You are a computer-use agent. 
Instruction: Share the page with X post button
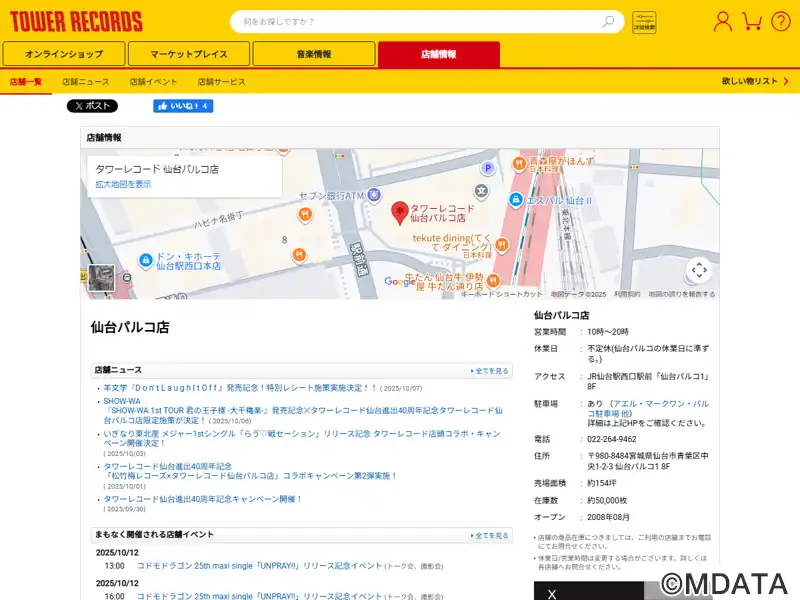click(x=92, y=106)
